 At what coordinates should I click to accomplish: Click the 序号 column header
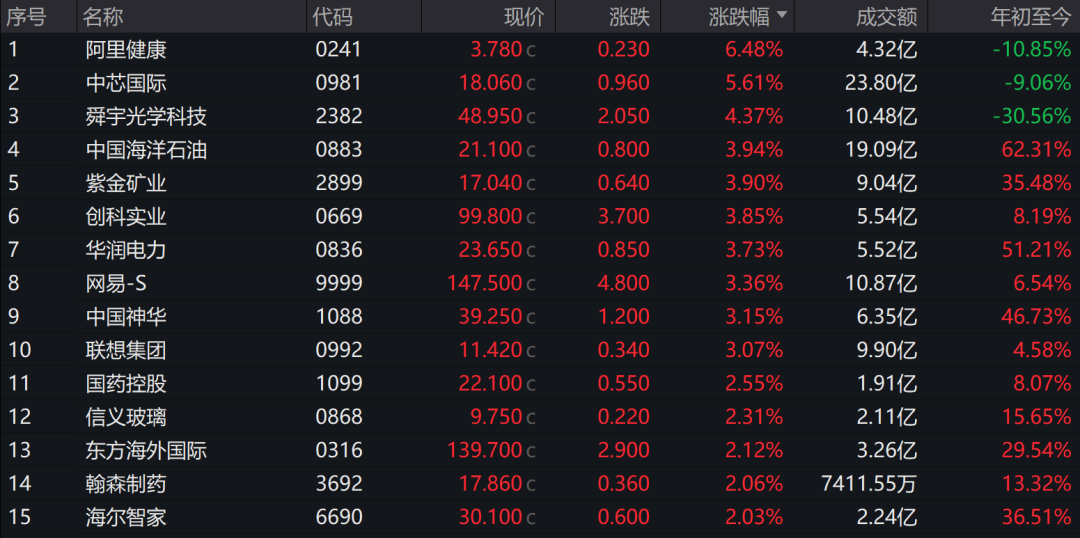(x=26, y=17)
